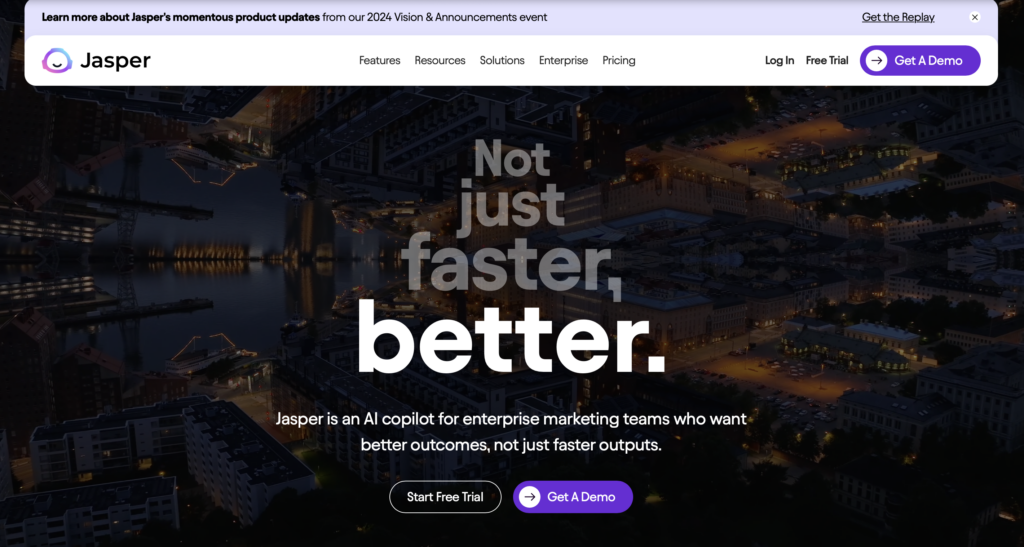Dismiss the announcement banner with the X
Screen dimensions: 1024x547
(x=974, y=17)
